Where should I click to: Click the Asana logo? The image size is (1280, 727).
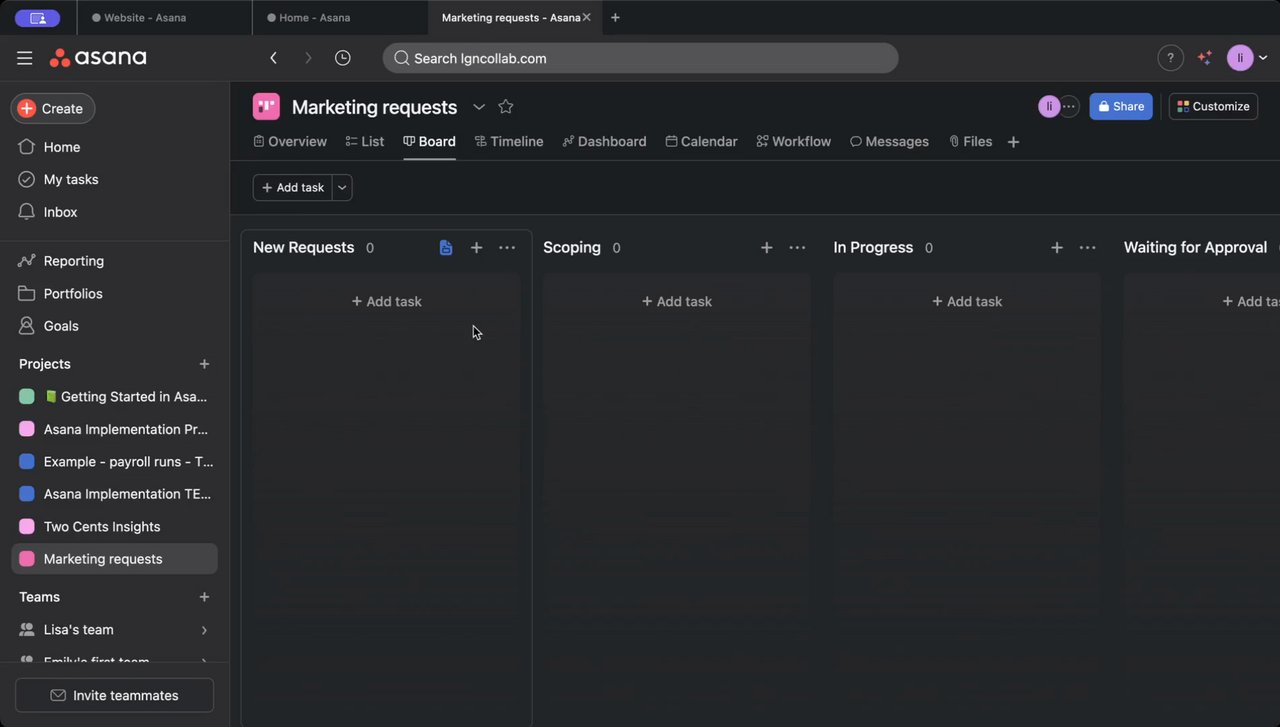click(x=98, y=58)
